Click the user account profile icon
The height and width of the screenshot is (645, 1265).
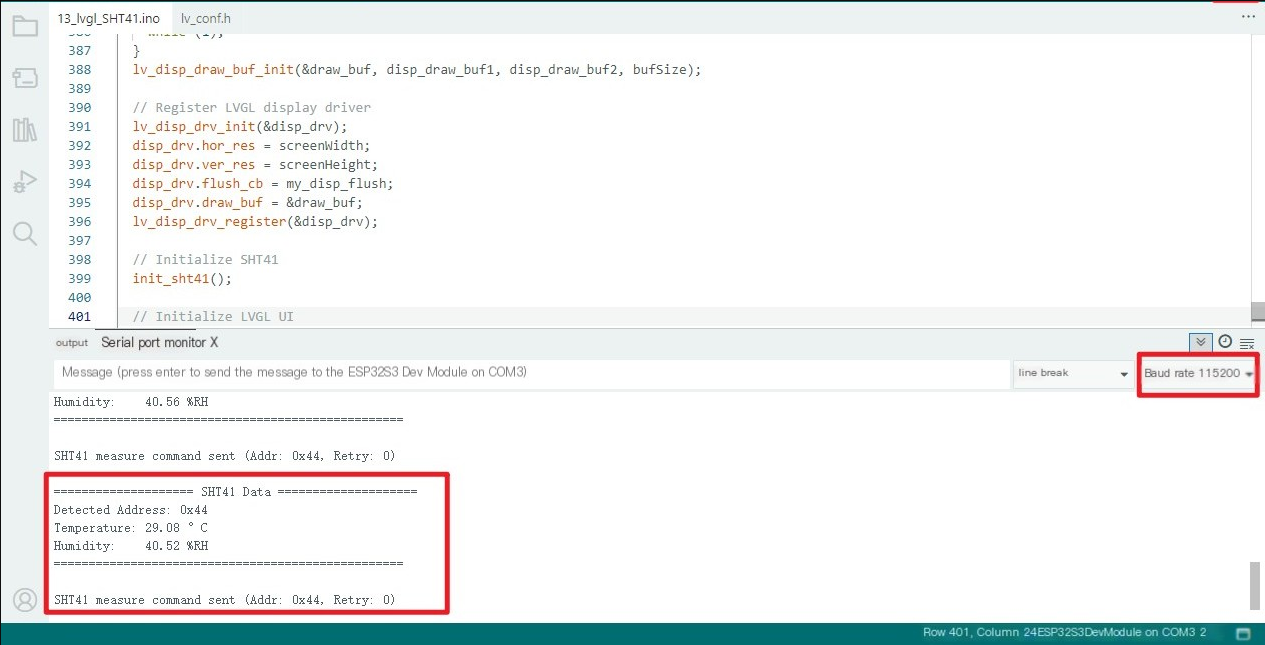24,600
